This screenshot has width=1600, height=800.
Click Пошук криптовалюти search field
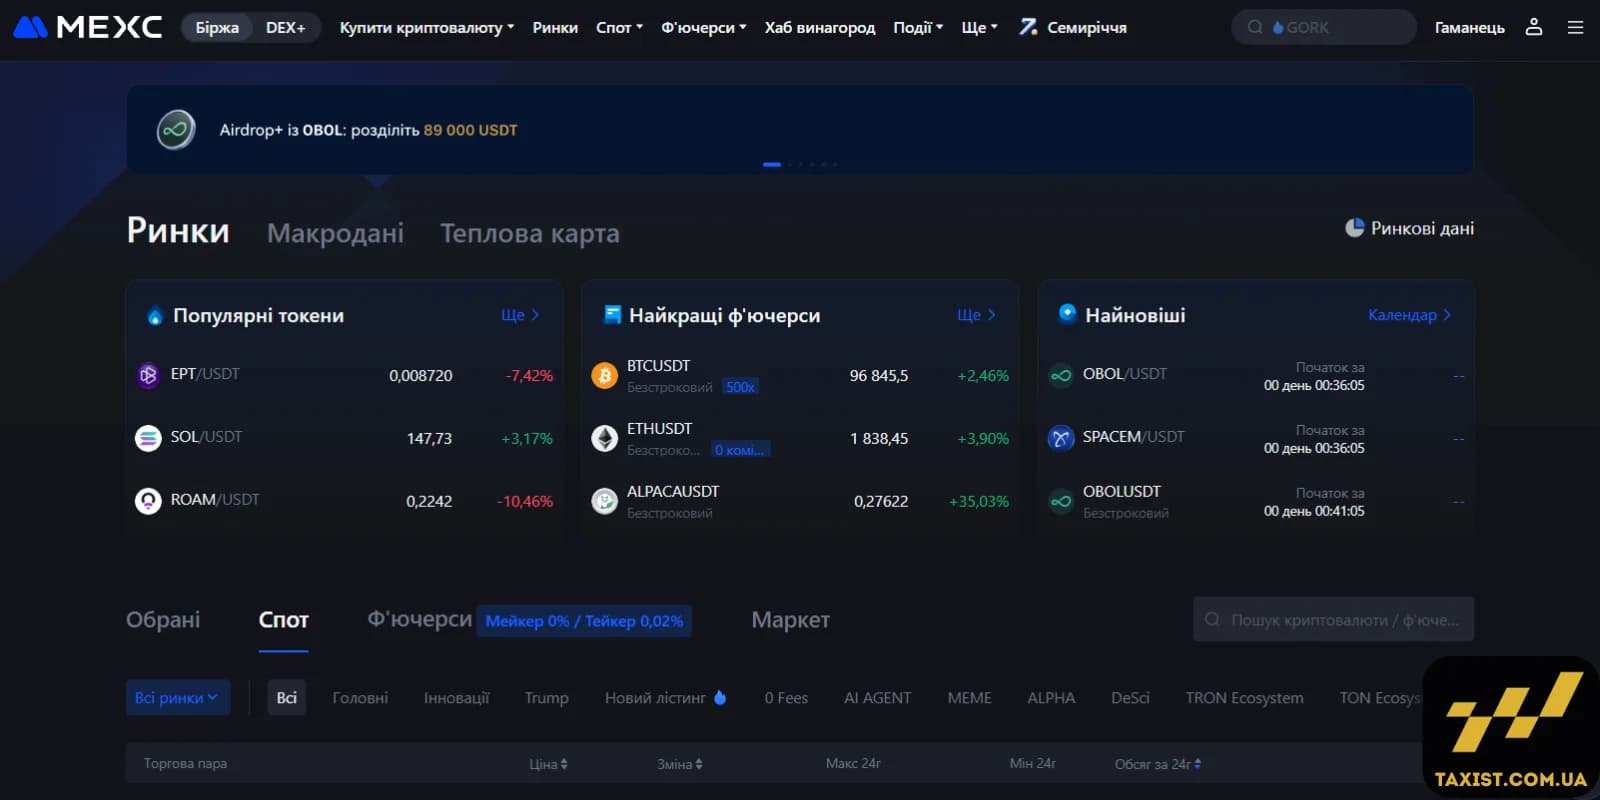(x=1333, y=620)
